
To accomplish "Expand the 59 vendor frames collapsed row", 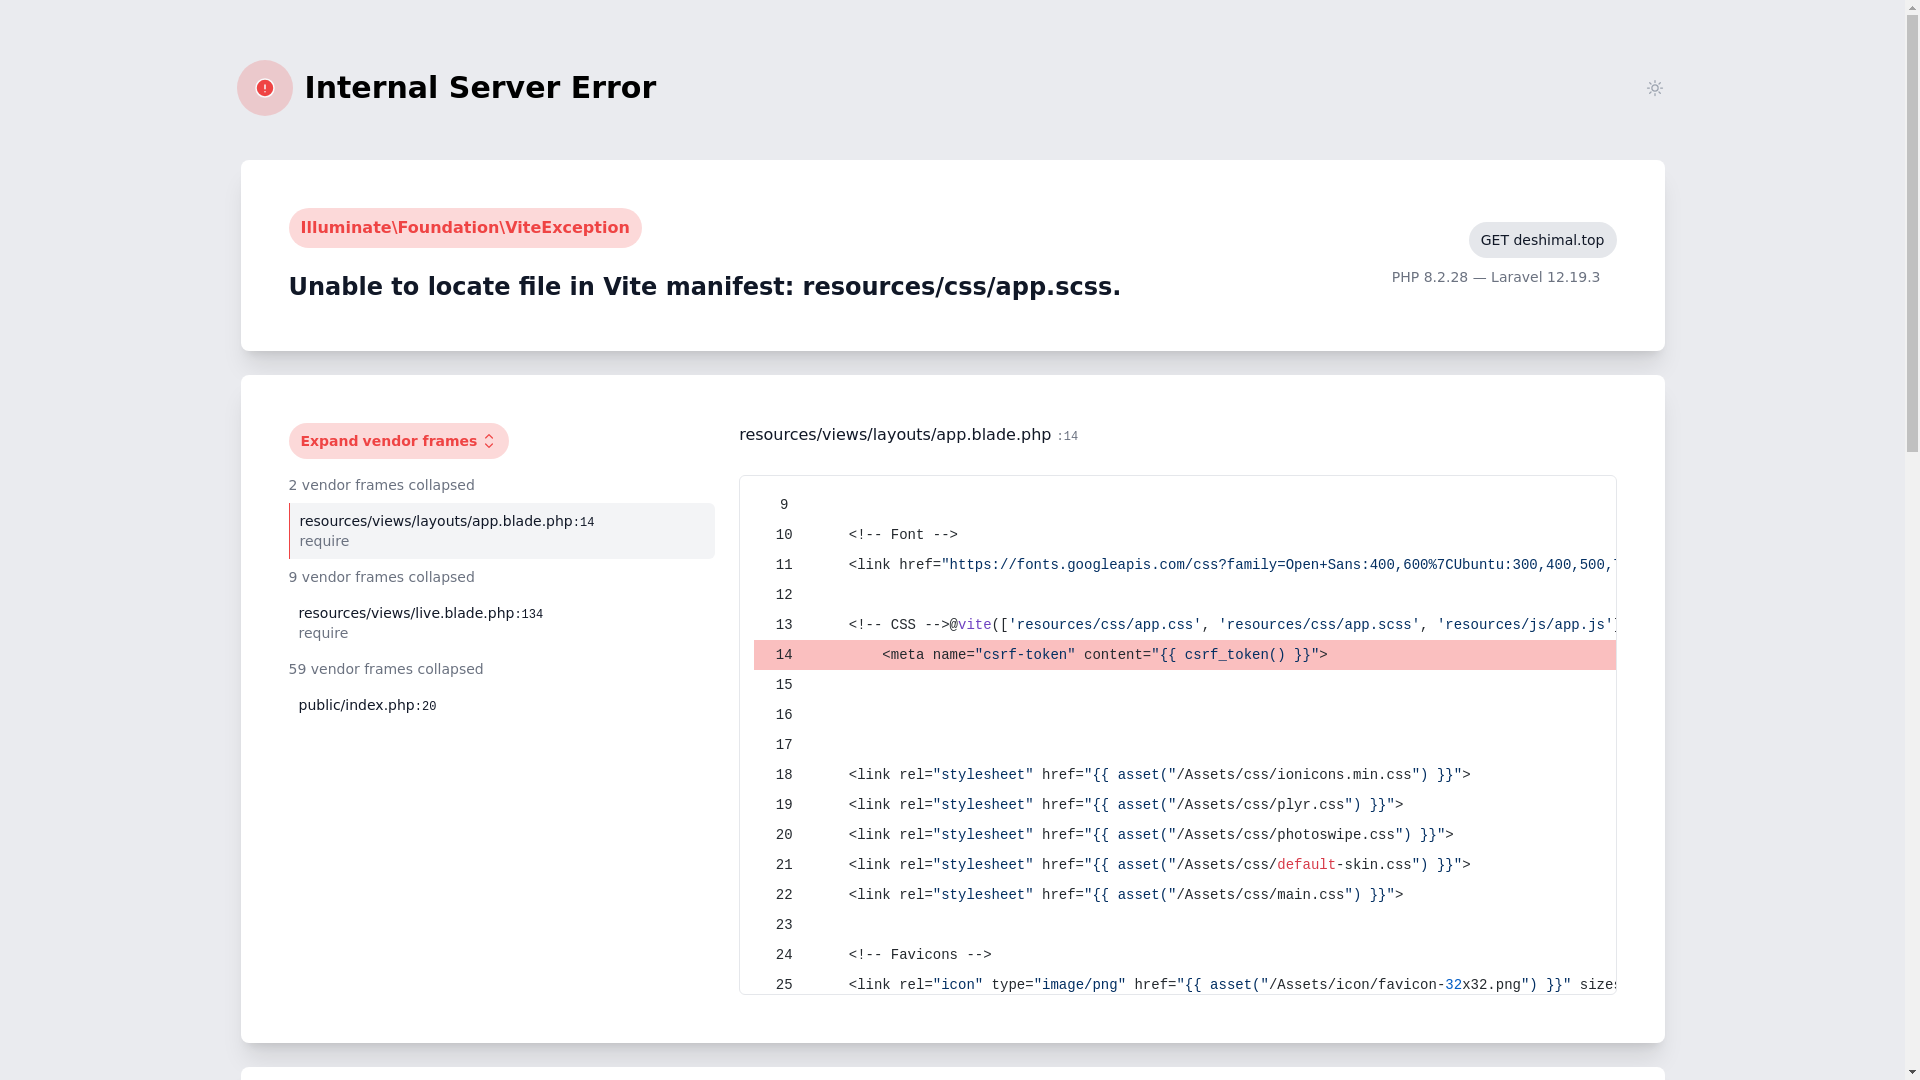I will pos(385,669).
